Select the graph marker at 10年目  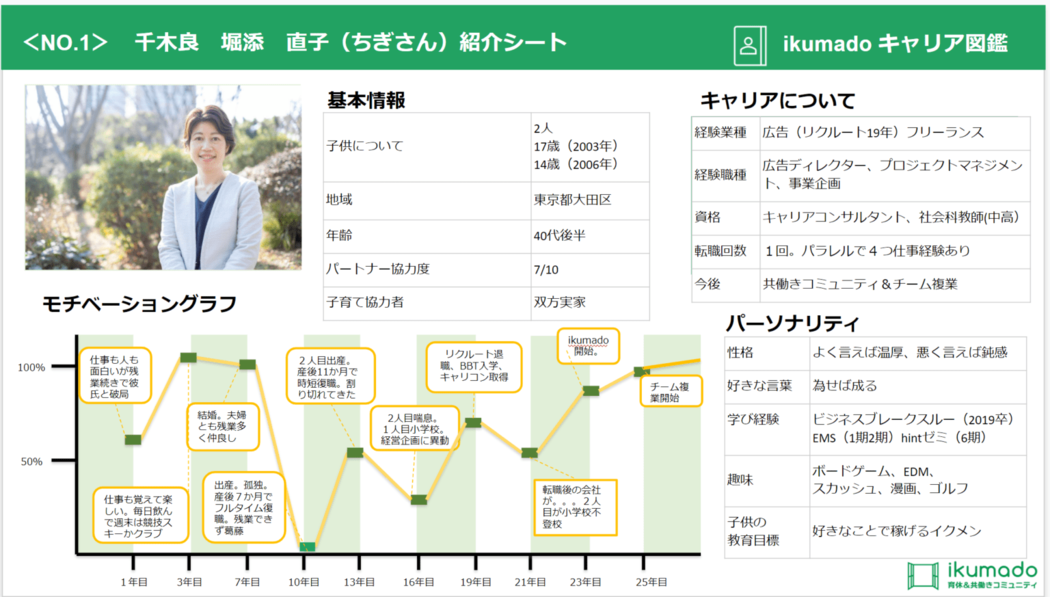pos(307,547)
